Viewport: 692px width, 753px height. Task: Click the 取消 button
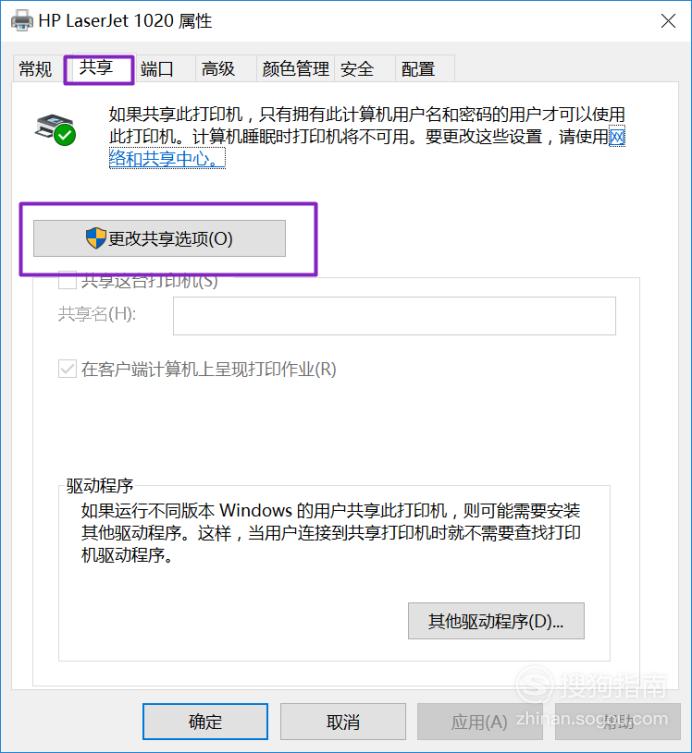pos(343,722)
